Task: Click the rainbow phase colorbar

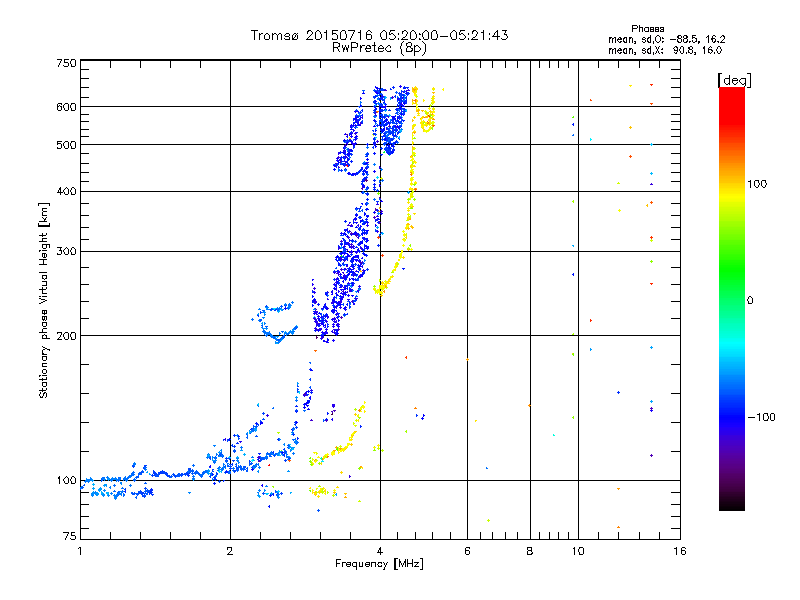Action: coord(732,298)
